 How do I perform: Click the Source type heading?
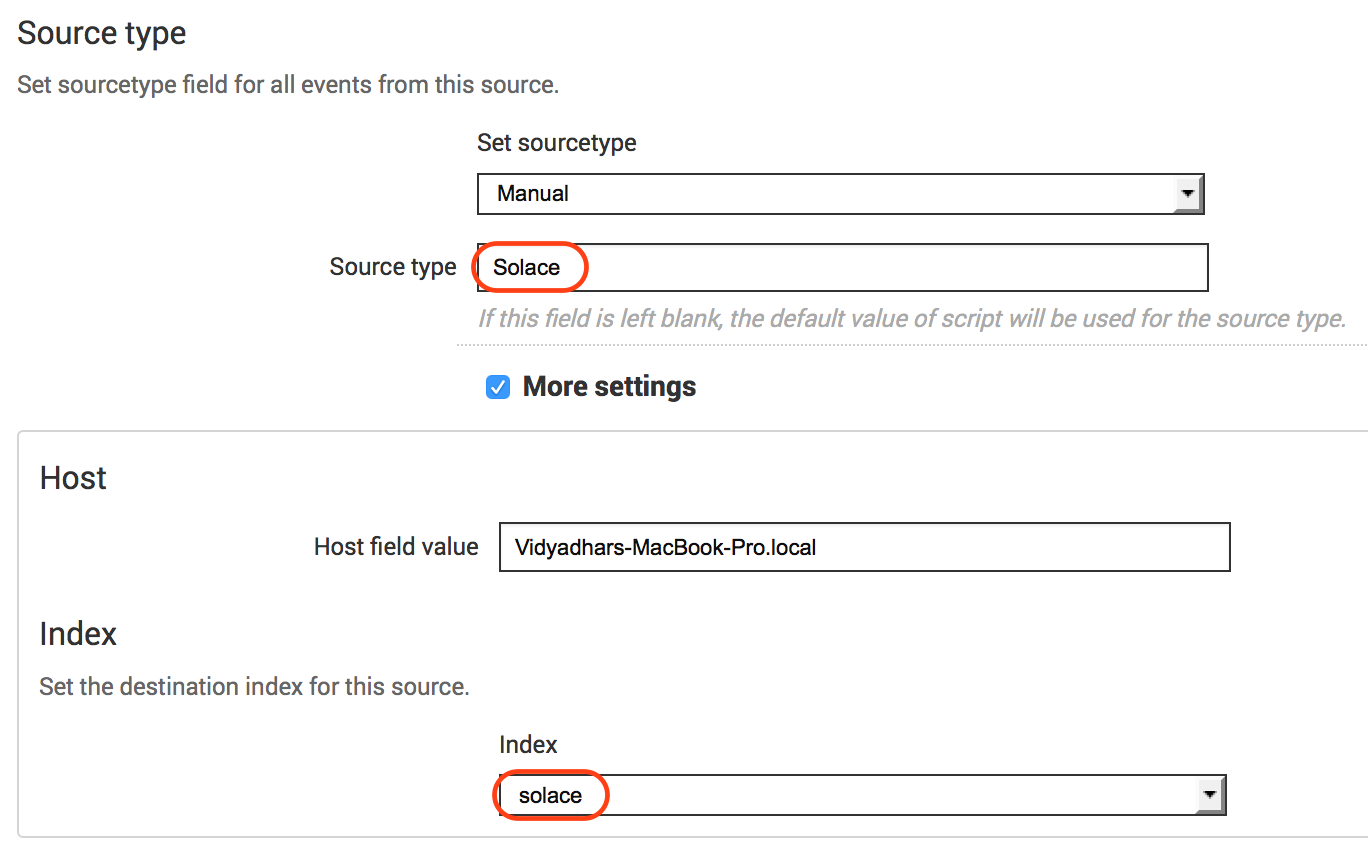pos(102,33)
